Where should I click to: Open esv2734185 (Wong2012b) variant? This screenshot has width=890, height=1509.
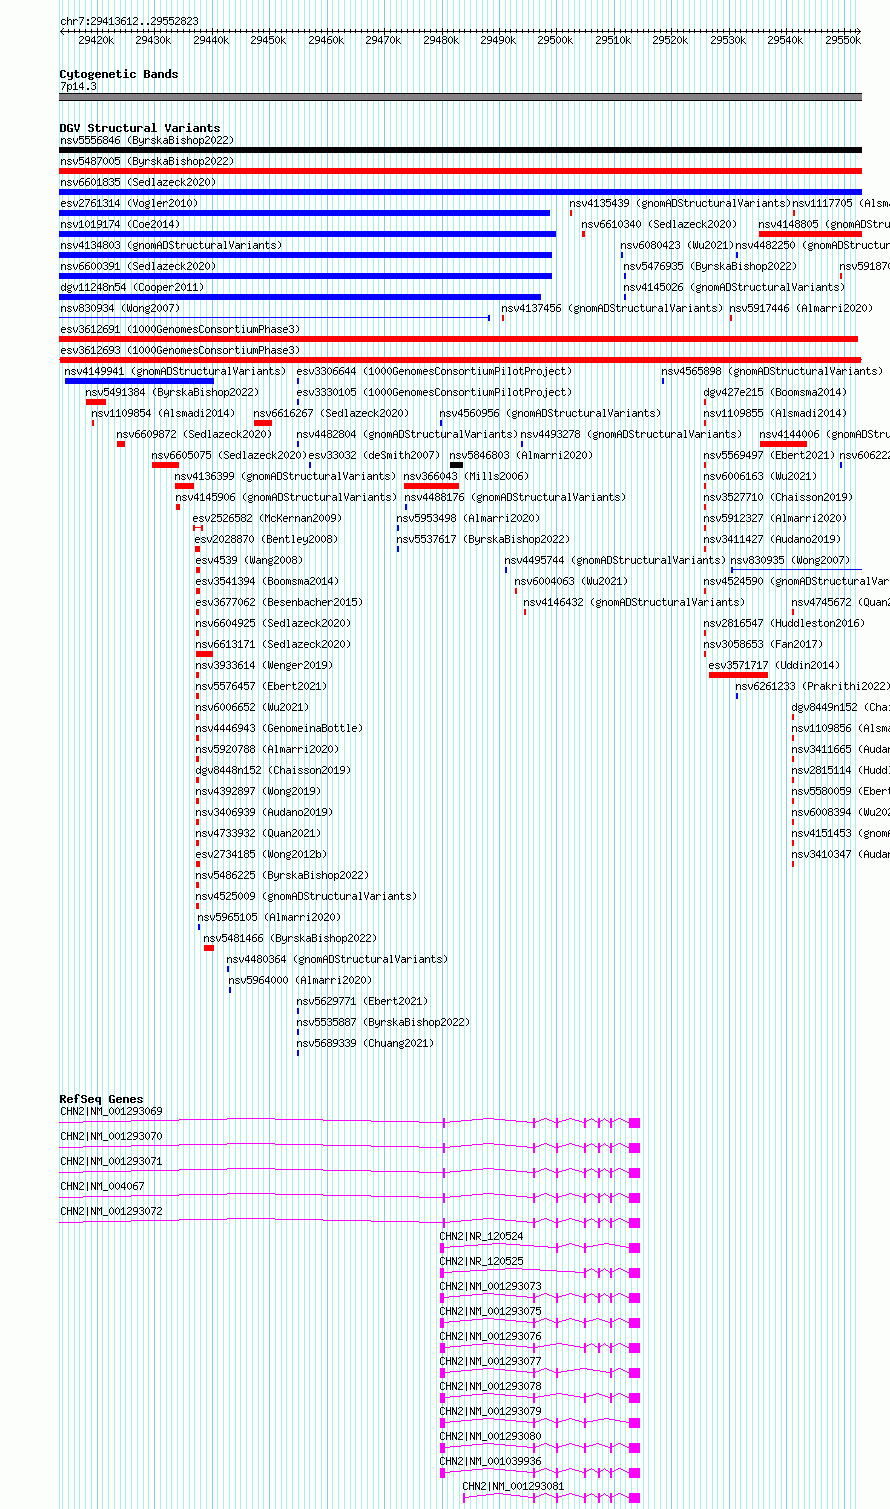click(x=261, y=854)
